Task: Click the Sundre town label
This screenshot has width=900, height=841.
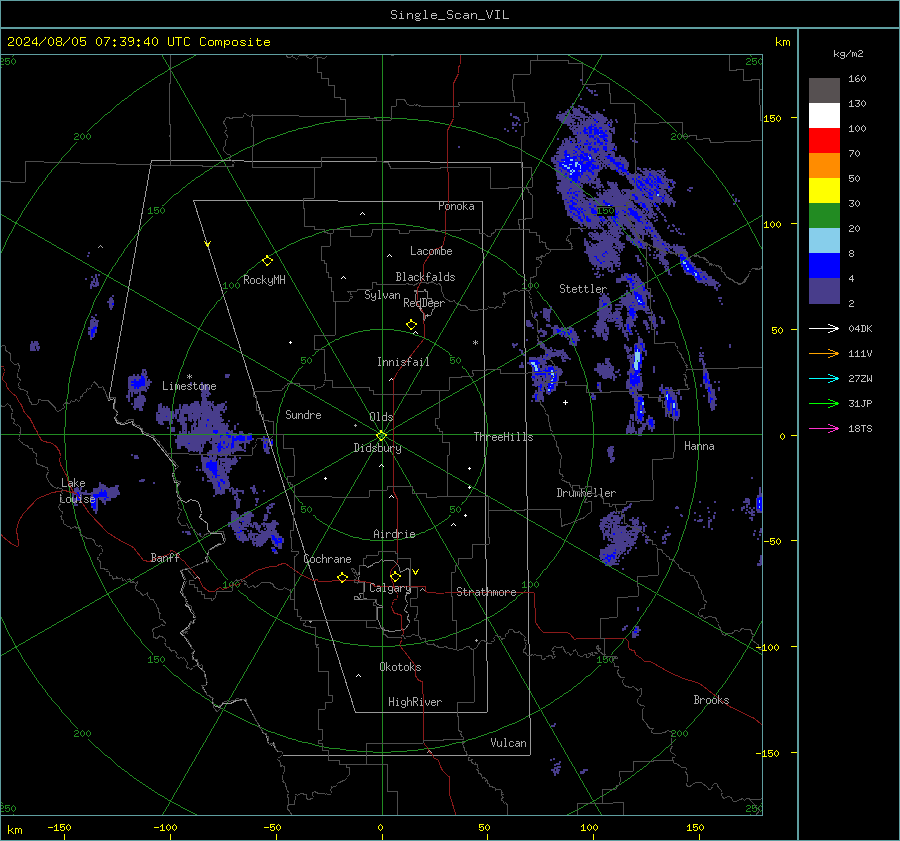Action: coord(303,414)
